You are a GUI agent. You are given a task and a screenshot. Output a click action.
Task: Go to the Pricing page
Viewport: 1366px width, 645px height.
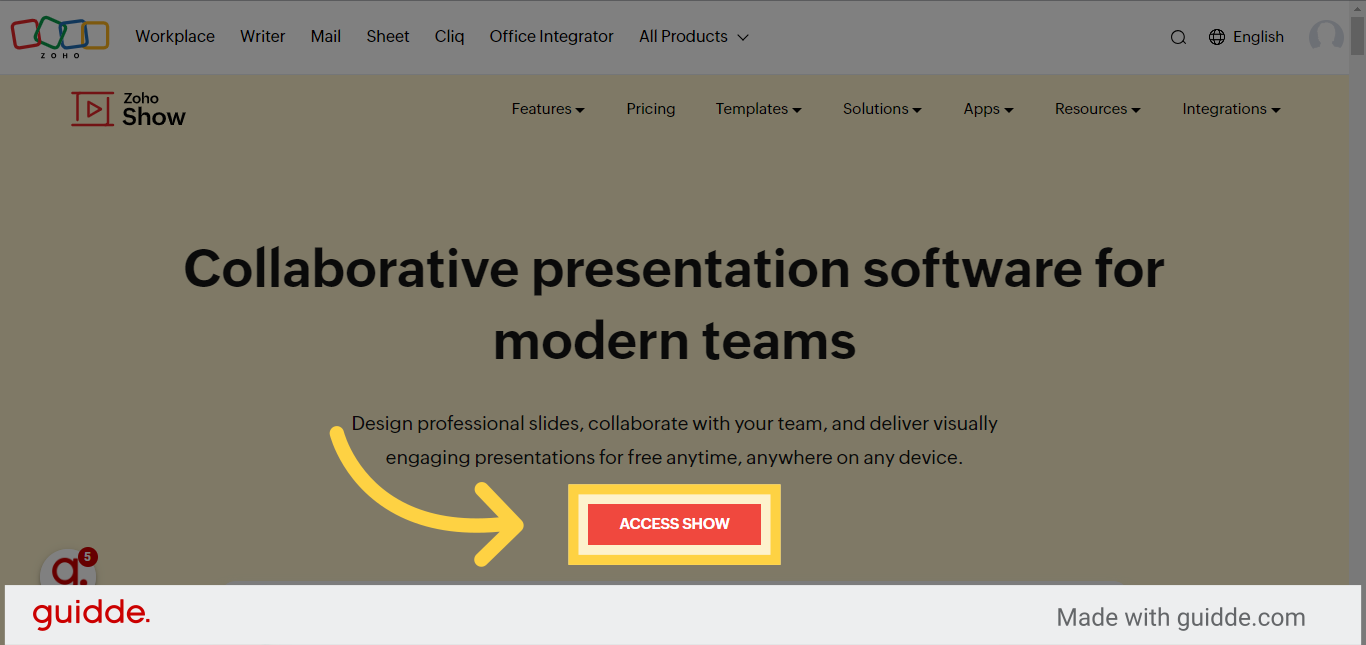[x=651, y=109]
